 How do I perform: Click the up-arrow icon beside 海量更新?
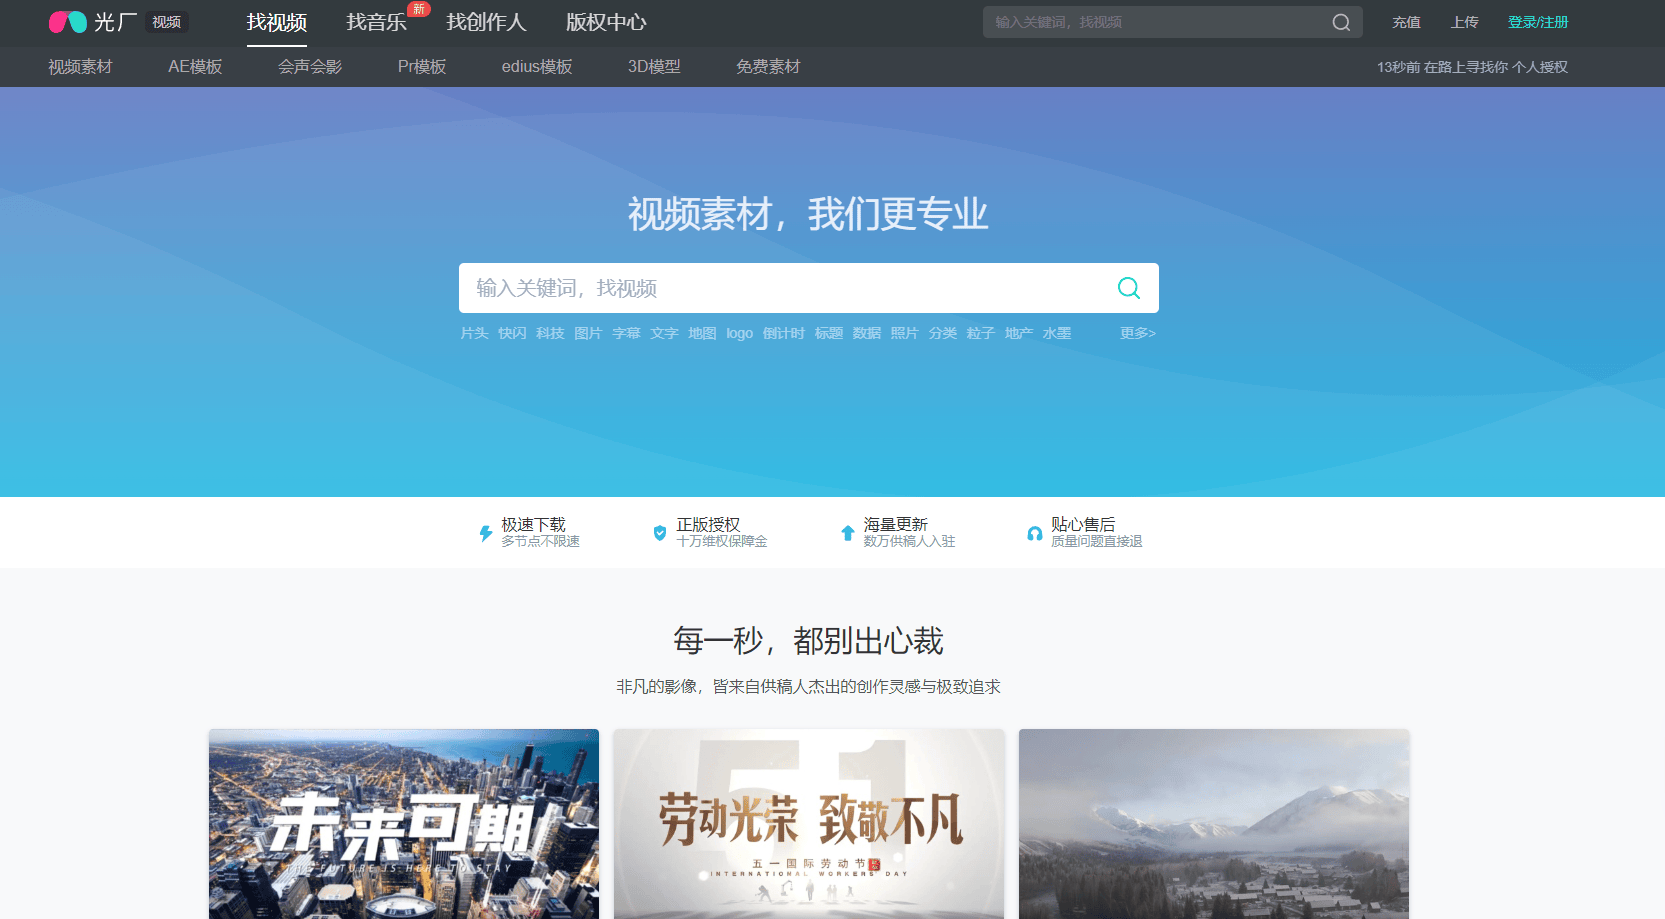tap(847, 532)
